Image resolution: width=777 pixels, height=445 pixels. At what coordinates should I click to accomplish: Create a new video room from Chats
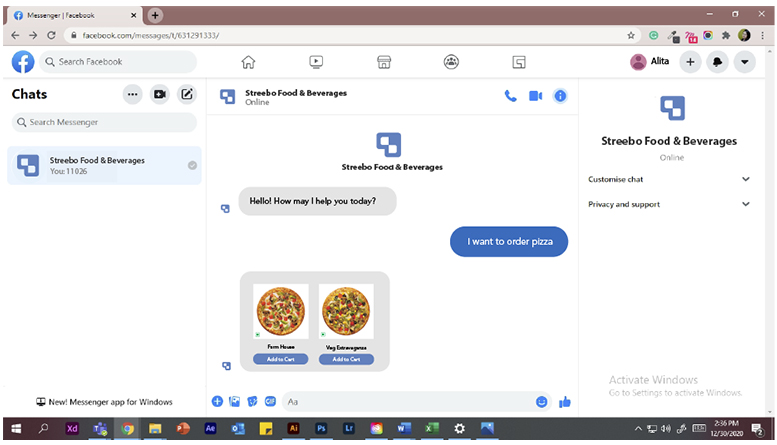click(160, 94)
